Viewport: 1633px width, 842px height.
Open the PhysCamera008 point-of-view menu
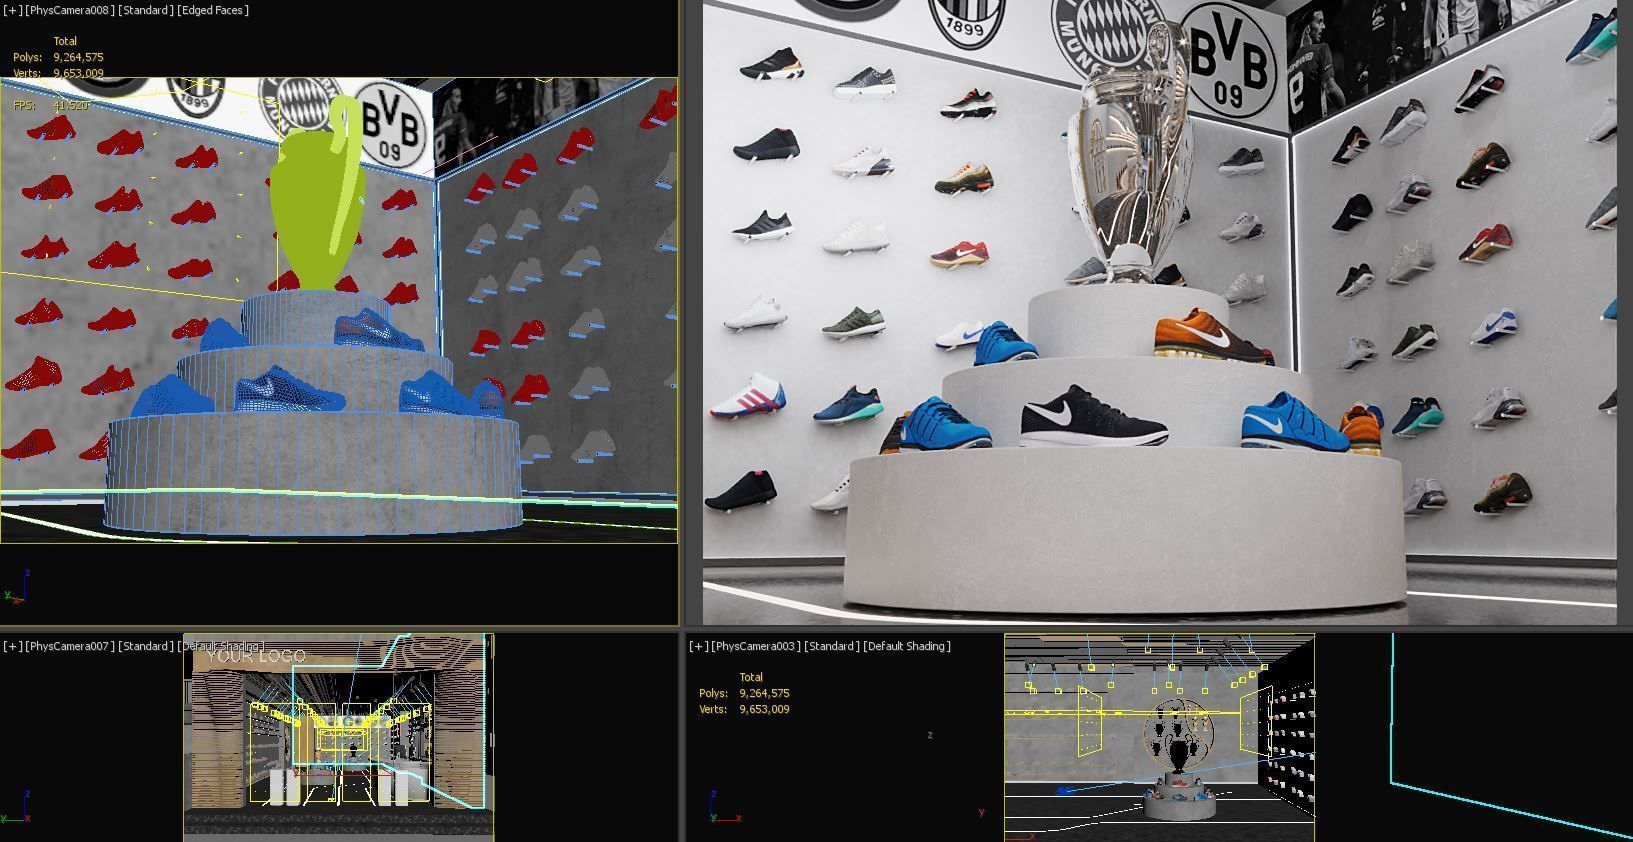pyautogui.click(x=70, y=10)
